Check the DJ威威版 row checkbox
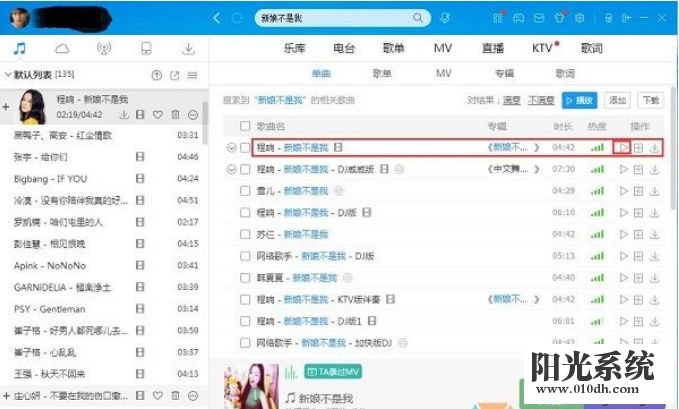The height and width of the screenshot is (409, 679). click(x=245, y=169)
